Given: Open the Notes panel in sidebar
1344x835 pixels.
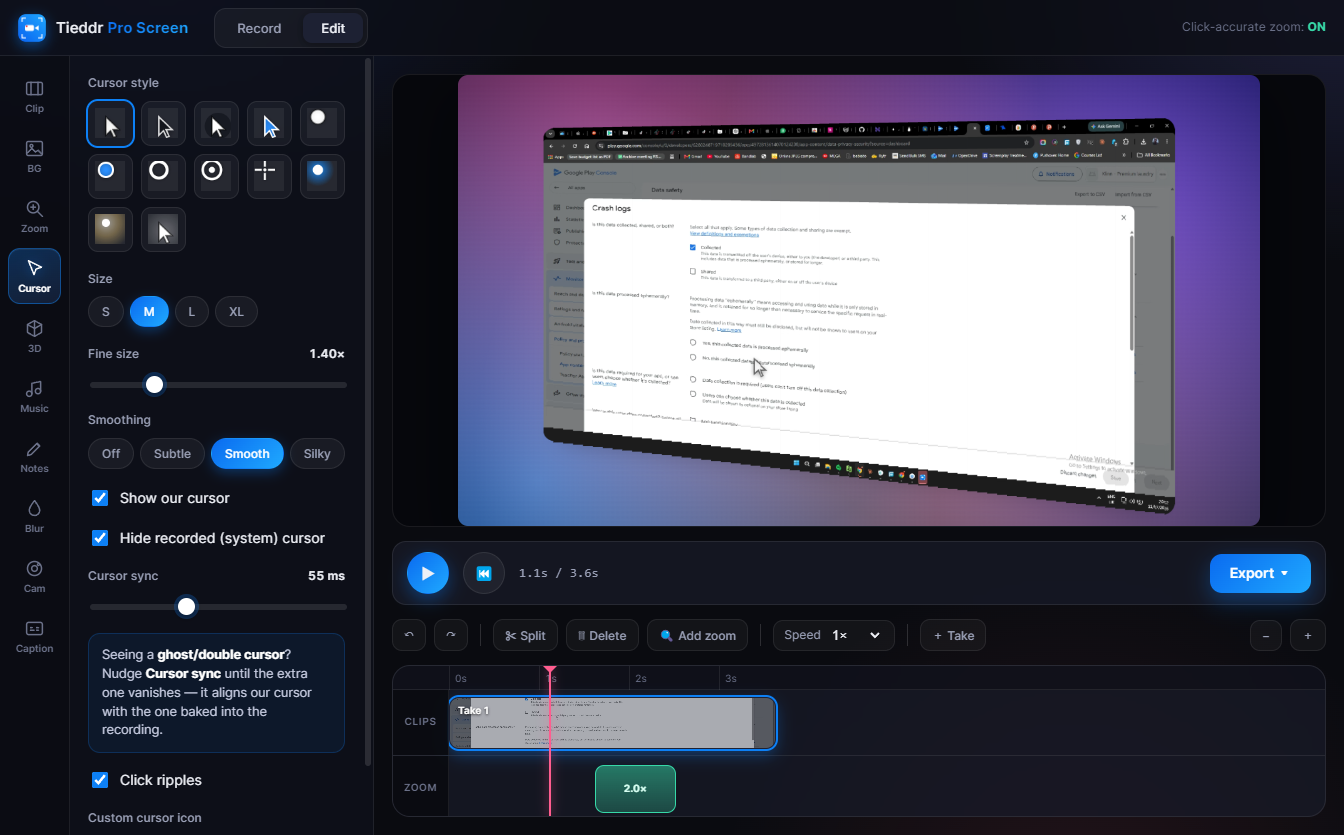Looking at the screenshot, I should click(x=34, y=456).
